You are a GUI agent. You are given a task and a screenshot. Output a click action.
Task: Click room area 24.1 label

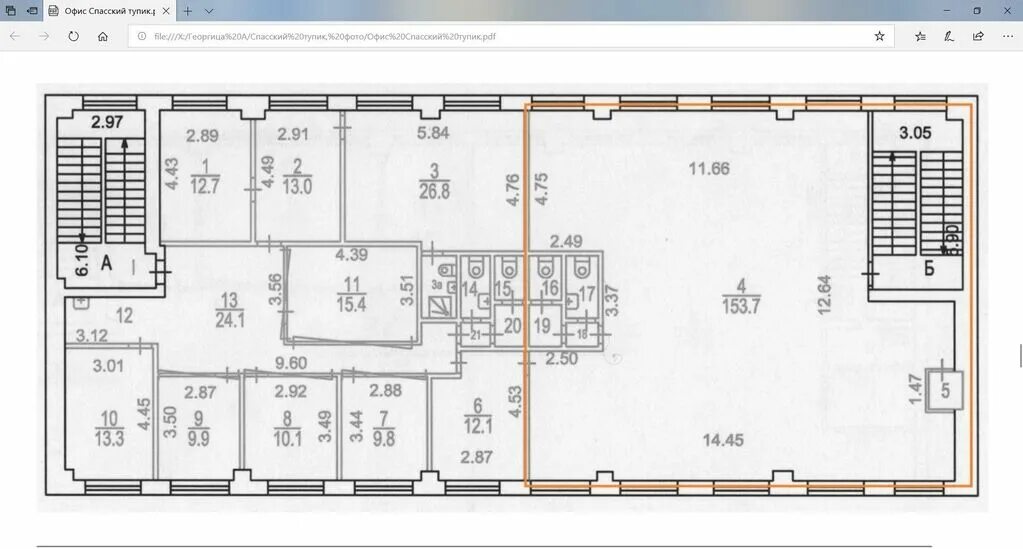tap(230, 320)
